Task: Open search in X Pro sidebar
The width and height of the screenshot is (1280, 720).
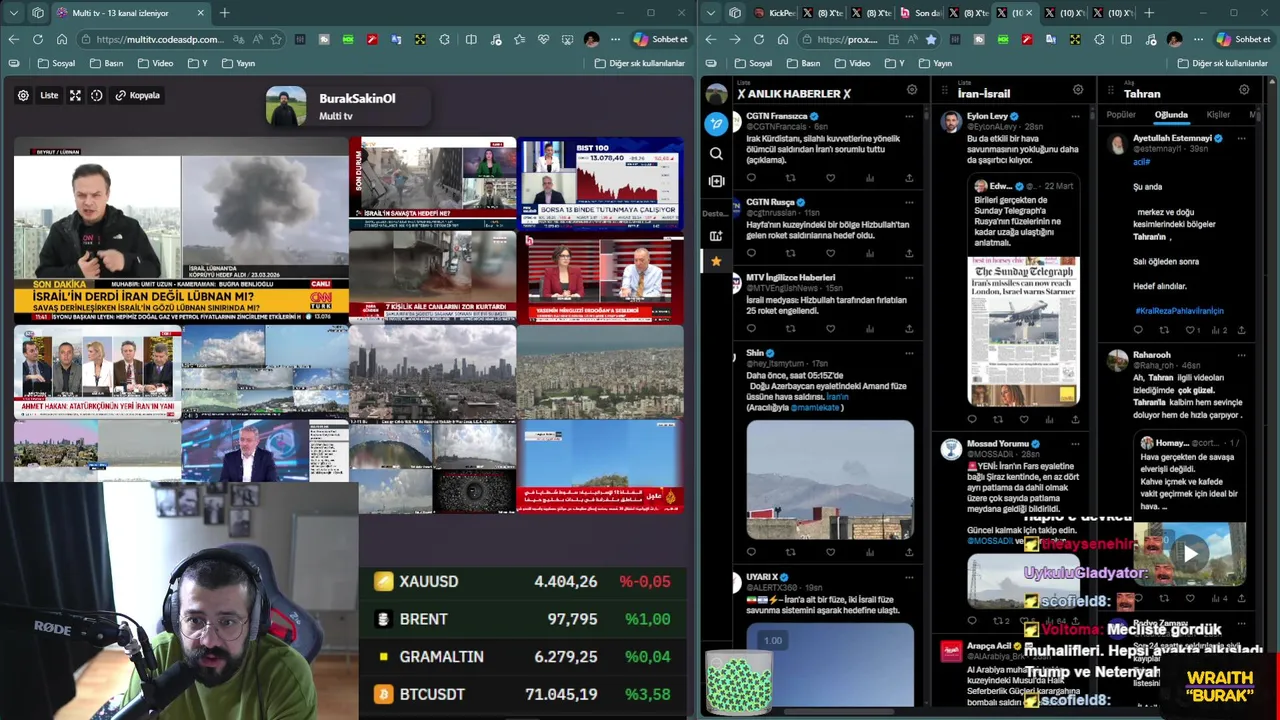Action: tap(716, 153)
